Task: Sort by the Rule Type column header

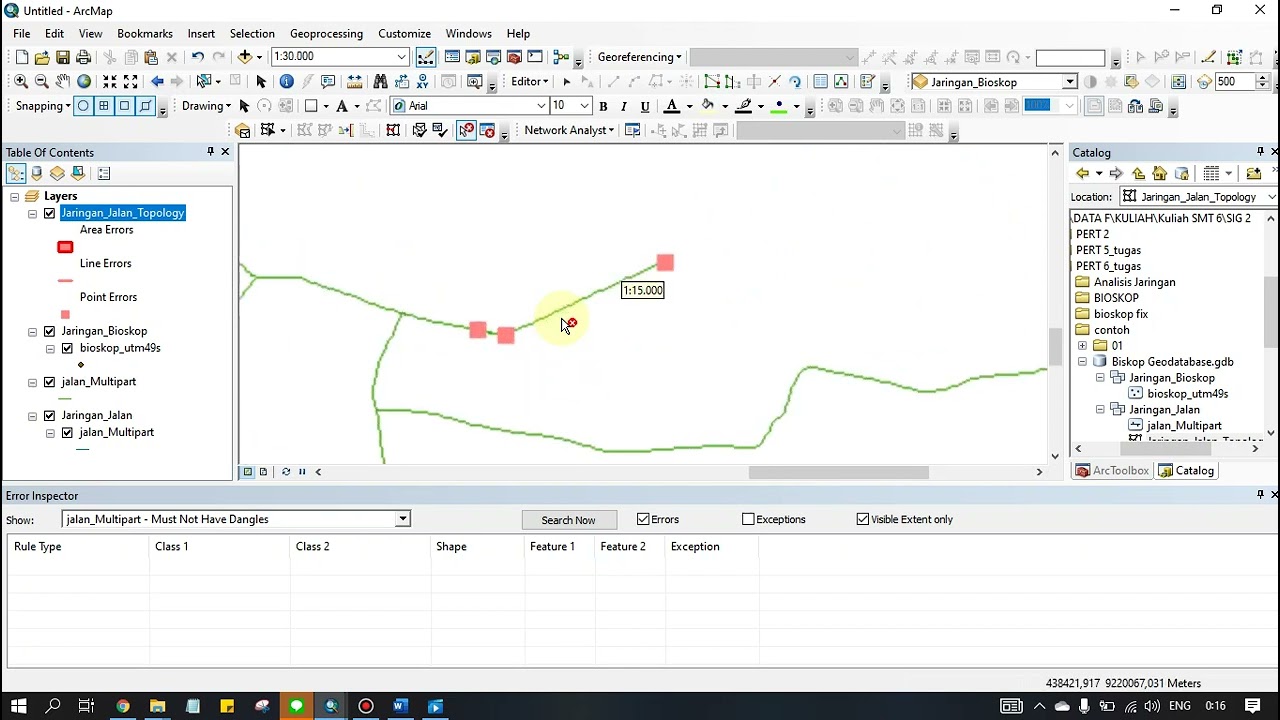Action: [x=77, y=547]
